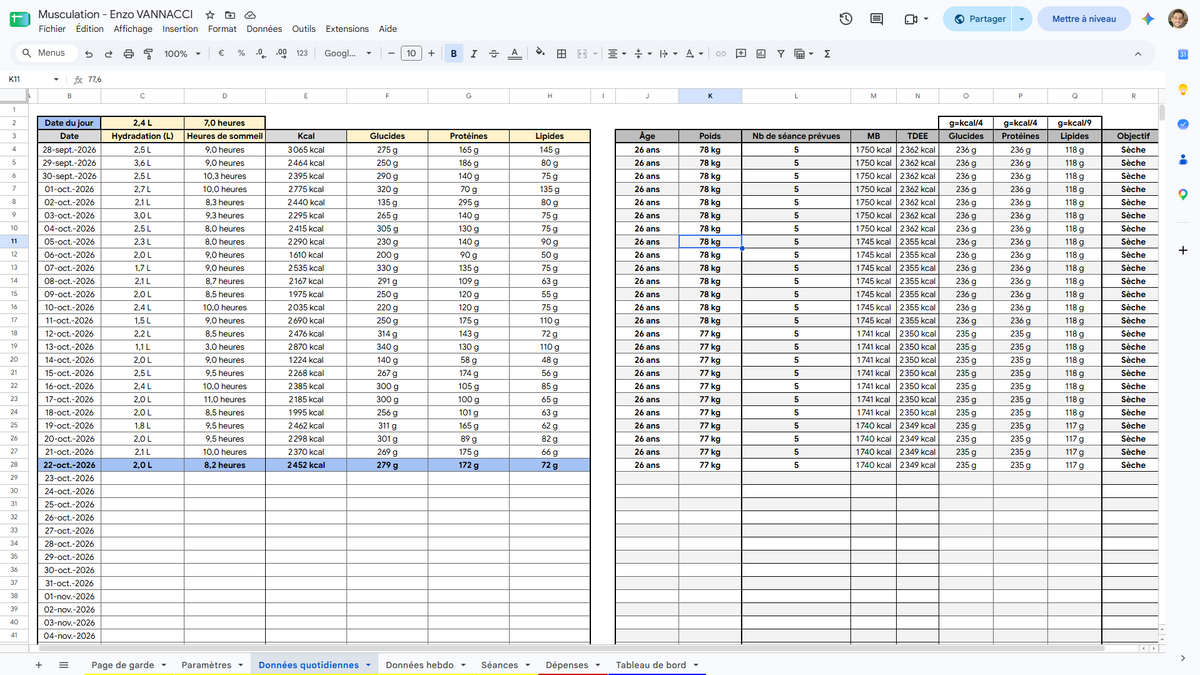Screen dimensions: 1200x675
Task: Click the undo icon in toolbar
Action: tap(89, 54)
